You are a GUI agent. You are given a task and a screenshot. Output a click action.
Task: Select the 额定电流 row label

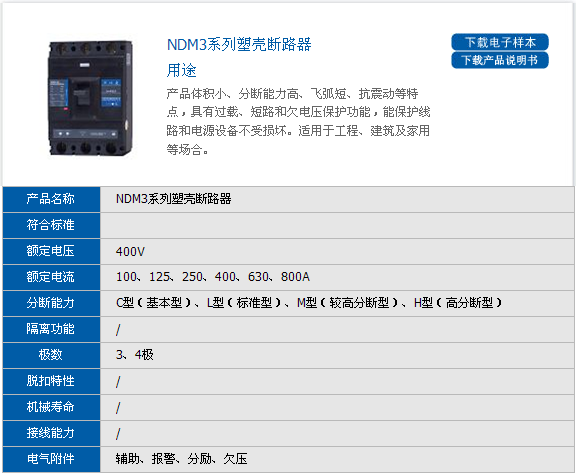(x=51, y=277)
